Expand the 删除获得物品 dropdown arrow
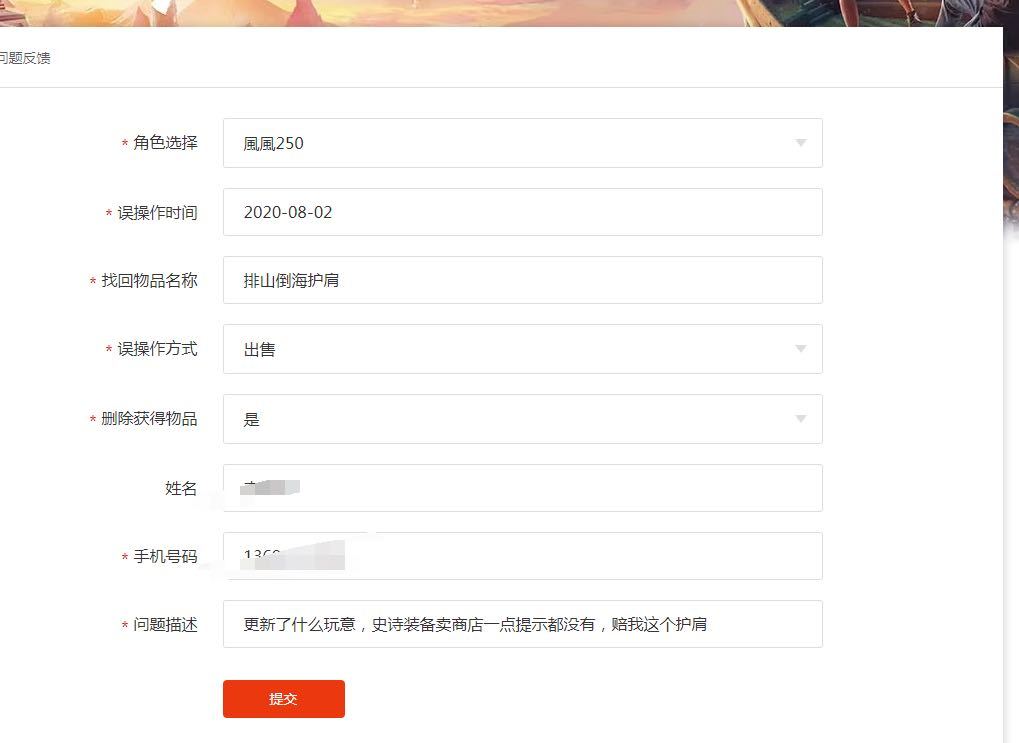1019x743 pixels. coord(801,419)
